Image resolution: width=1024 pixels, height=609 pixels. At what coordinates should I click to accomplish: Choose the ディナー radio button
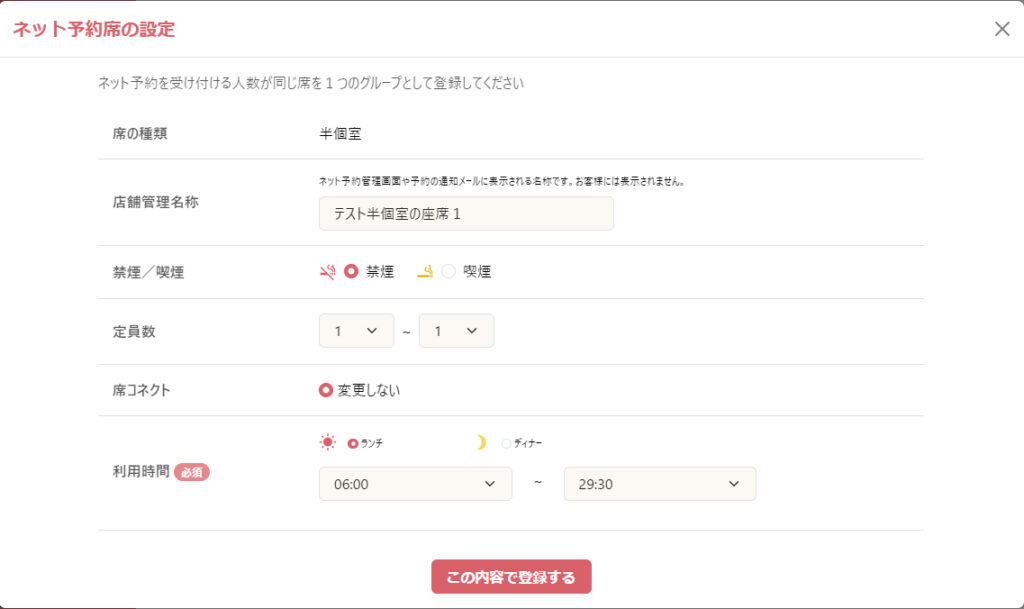pyautogui.click(x=506, y=443)
